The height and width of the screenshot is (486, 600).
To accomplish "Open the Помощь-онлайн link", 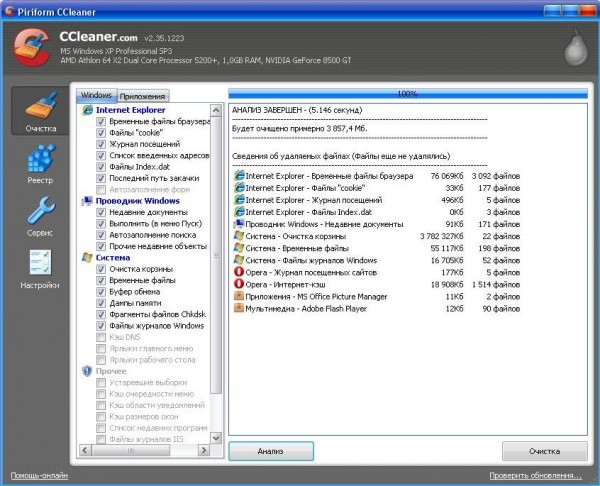I will [x=39, y=476].
